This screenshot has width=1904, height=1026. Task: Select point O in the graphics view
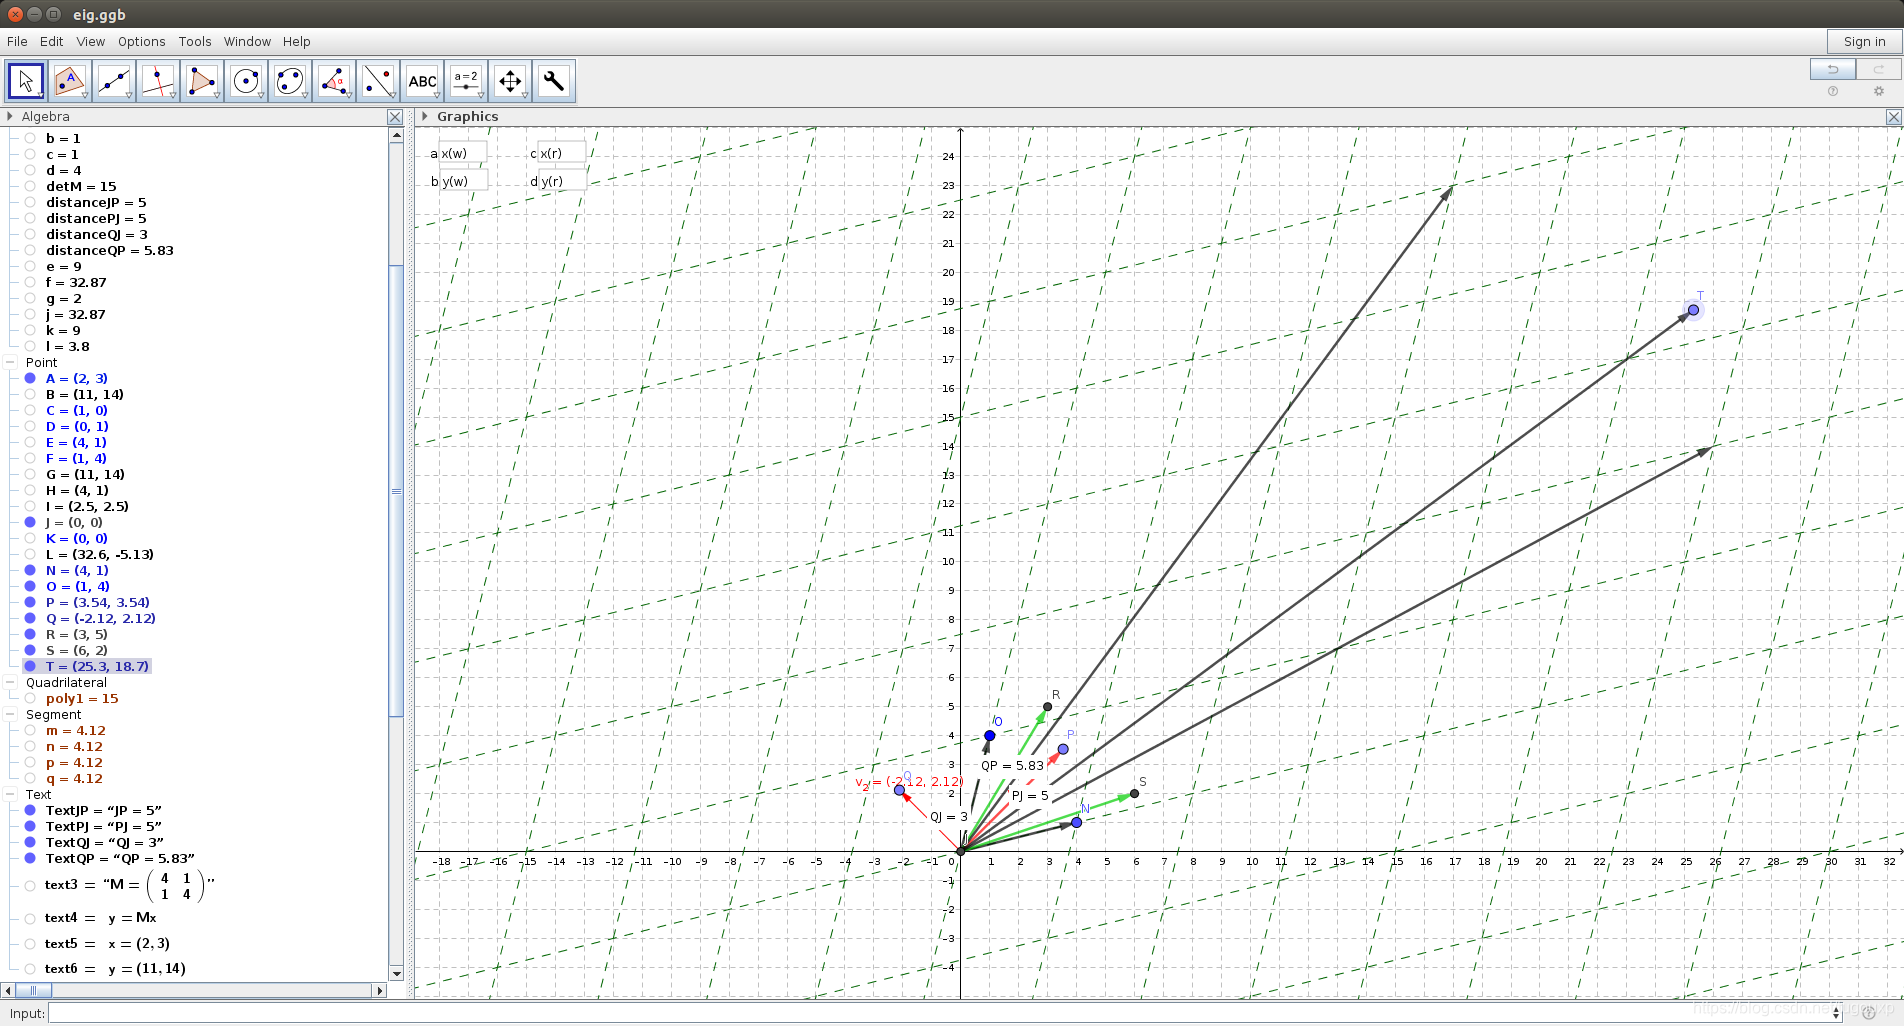(989, 736)
